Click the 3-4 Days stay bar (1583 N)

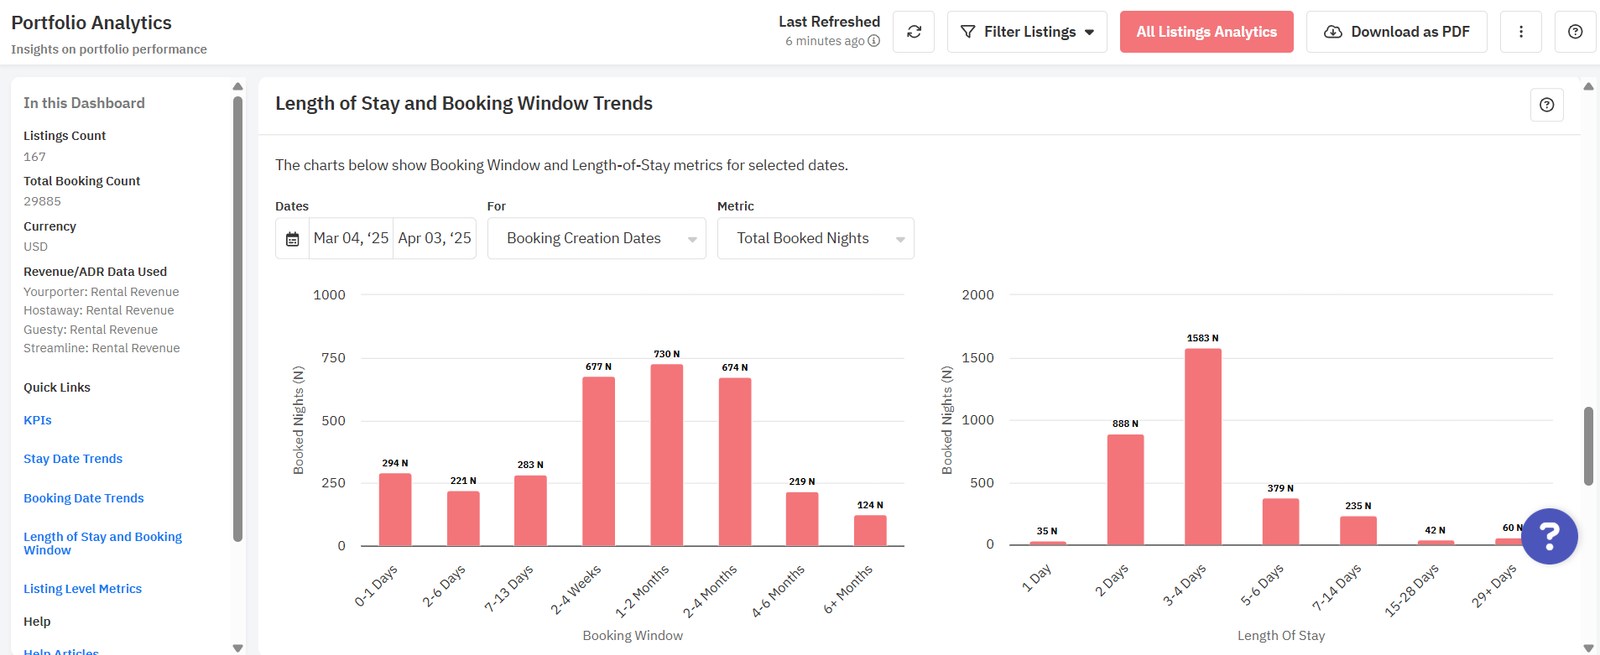tap(1203, 447)
